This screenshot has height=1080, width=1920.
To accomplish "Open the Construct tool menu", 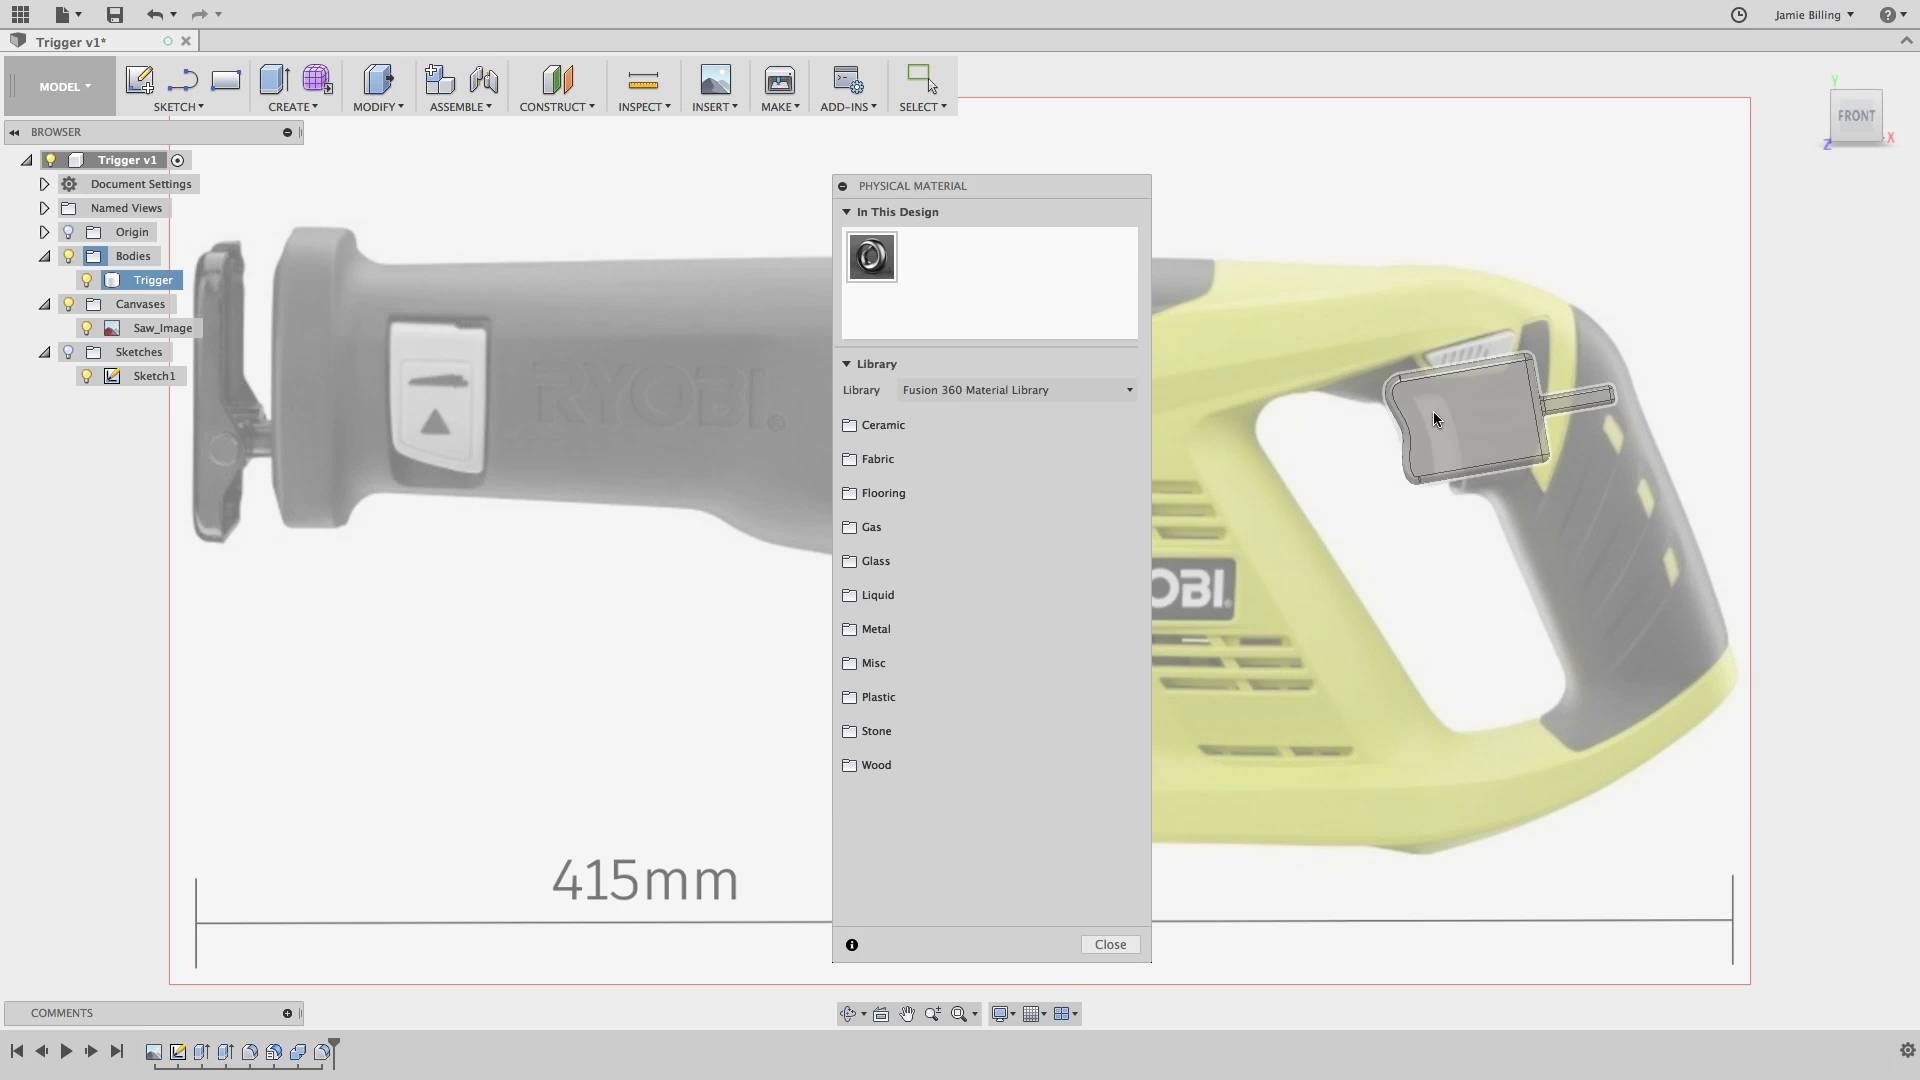I will 557,107.
